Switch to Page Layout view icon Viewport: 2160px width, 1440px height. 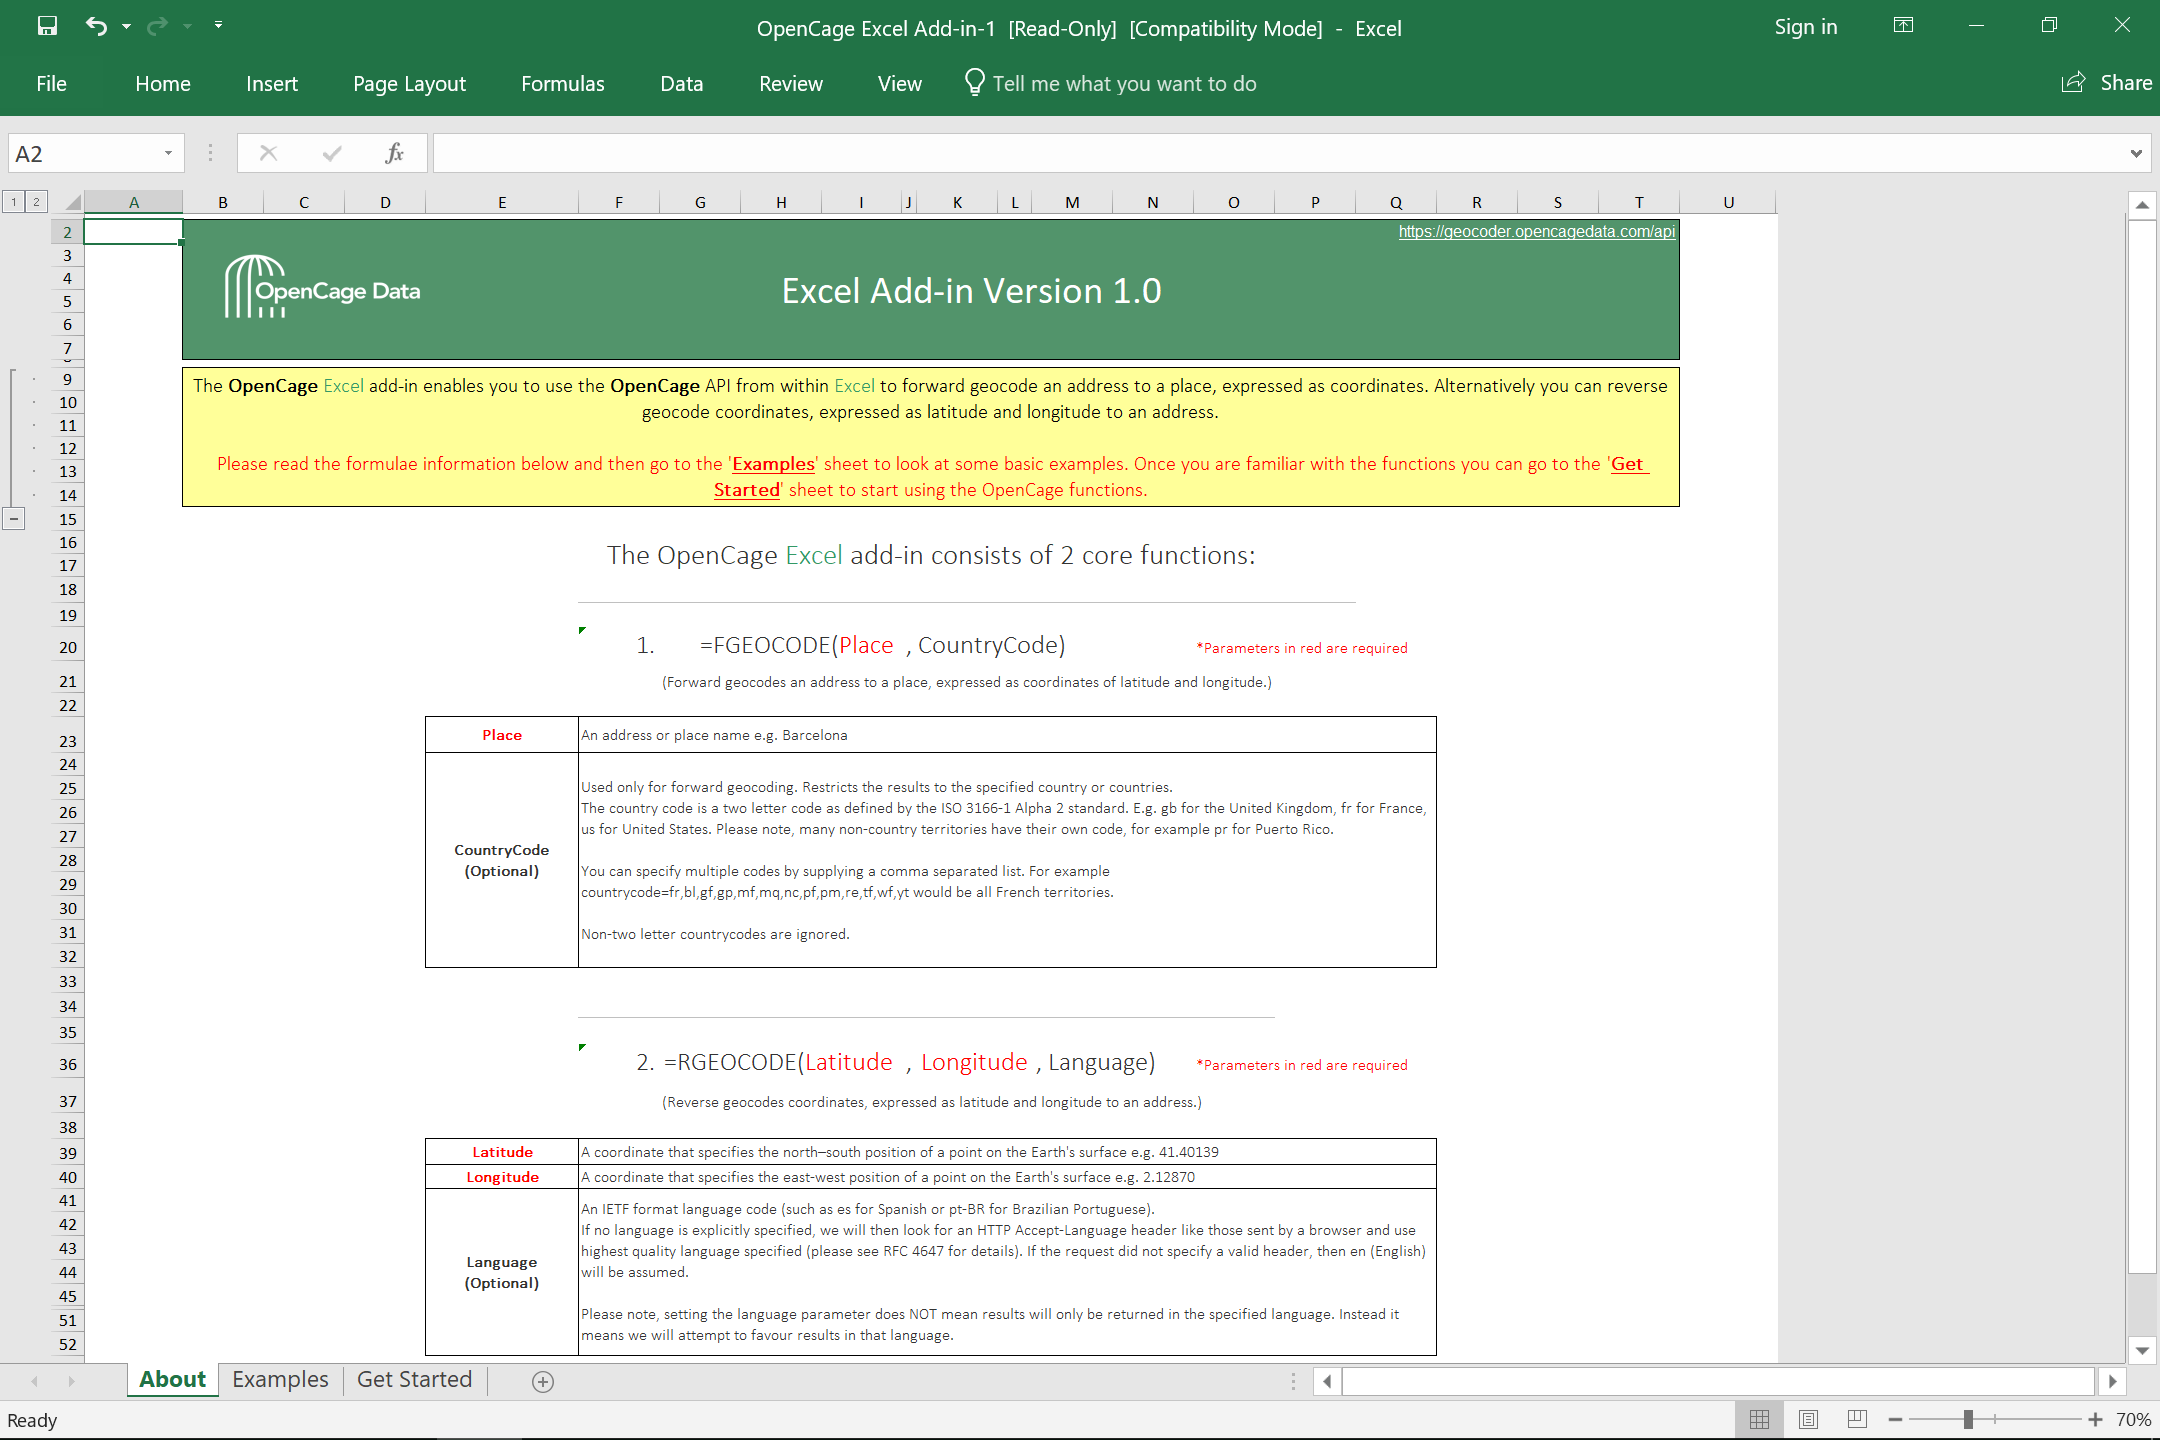click(1808, 1419)
